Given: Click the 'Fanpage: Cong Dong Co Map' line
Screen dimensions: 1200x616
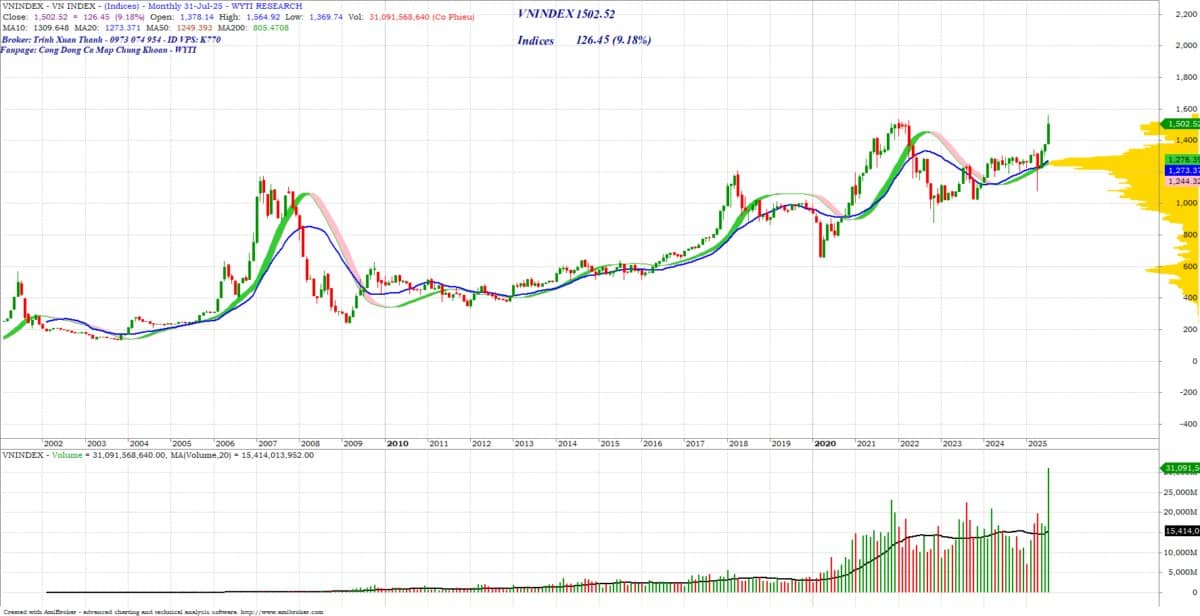Looking at the screenshot, I should (100, 49).
